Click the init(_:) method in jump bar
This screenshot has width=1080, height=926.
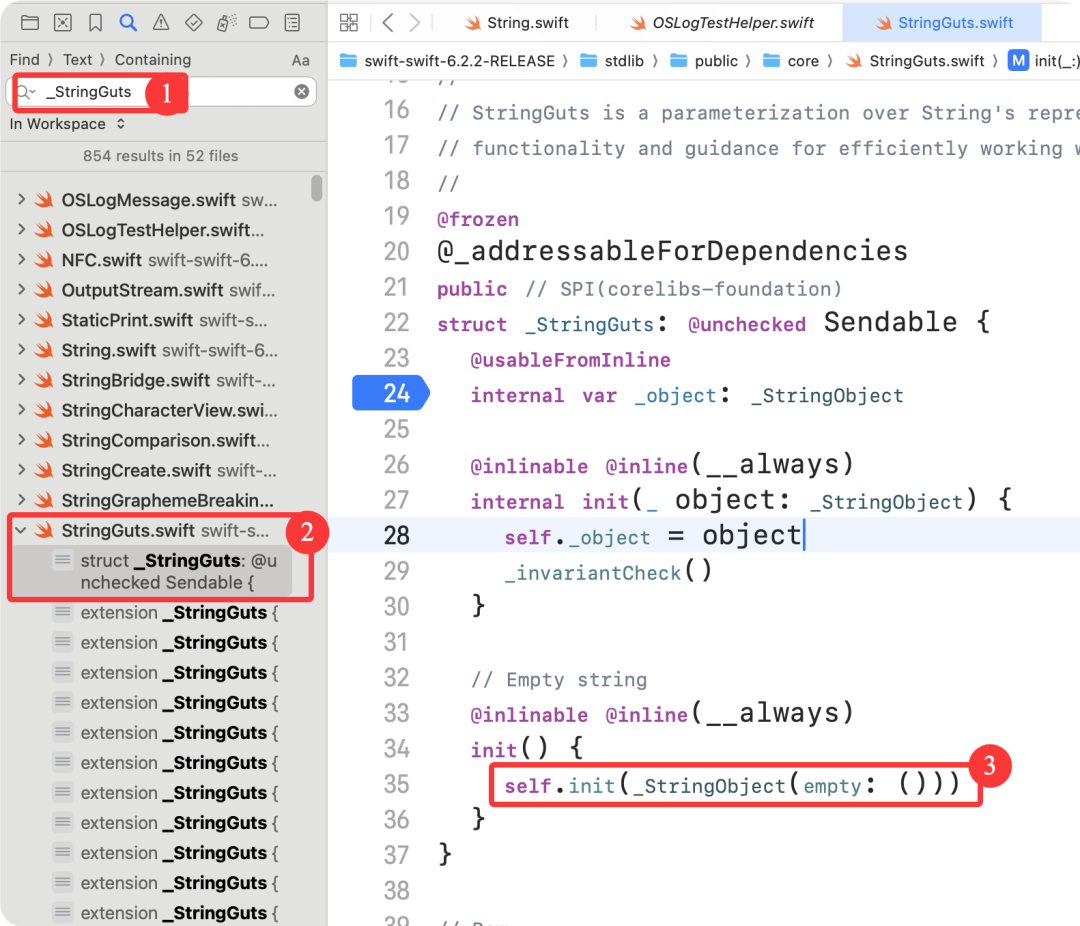coord(1043,61)
